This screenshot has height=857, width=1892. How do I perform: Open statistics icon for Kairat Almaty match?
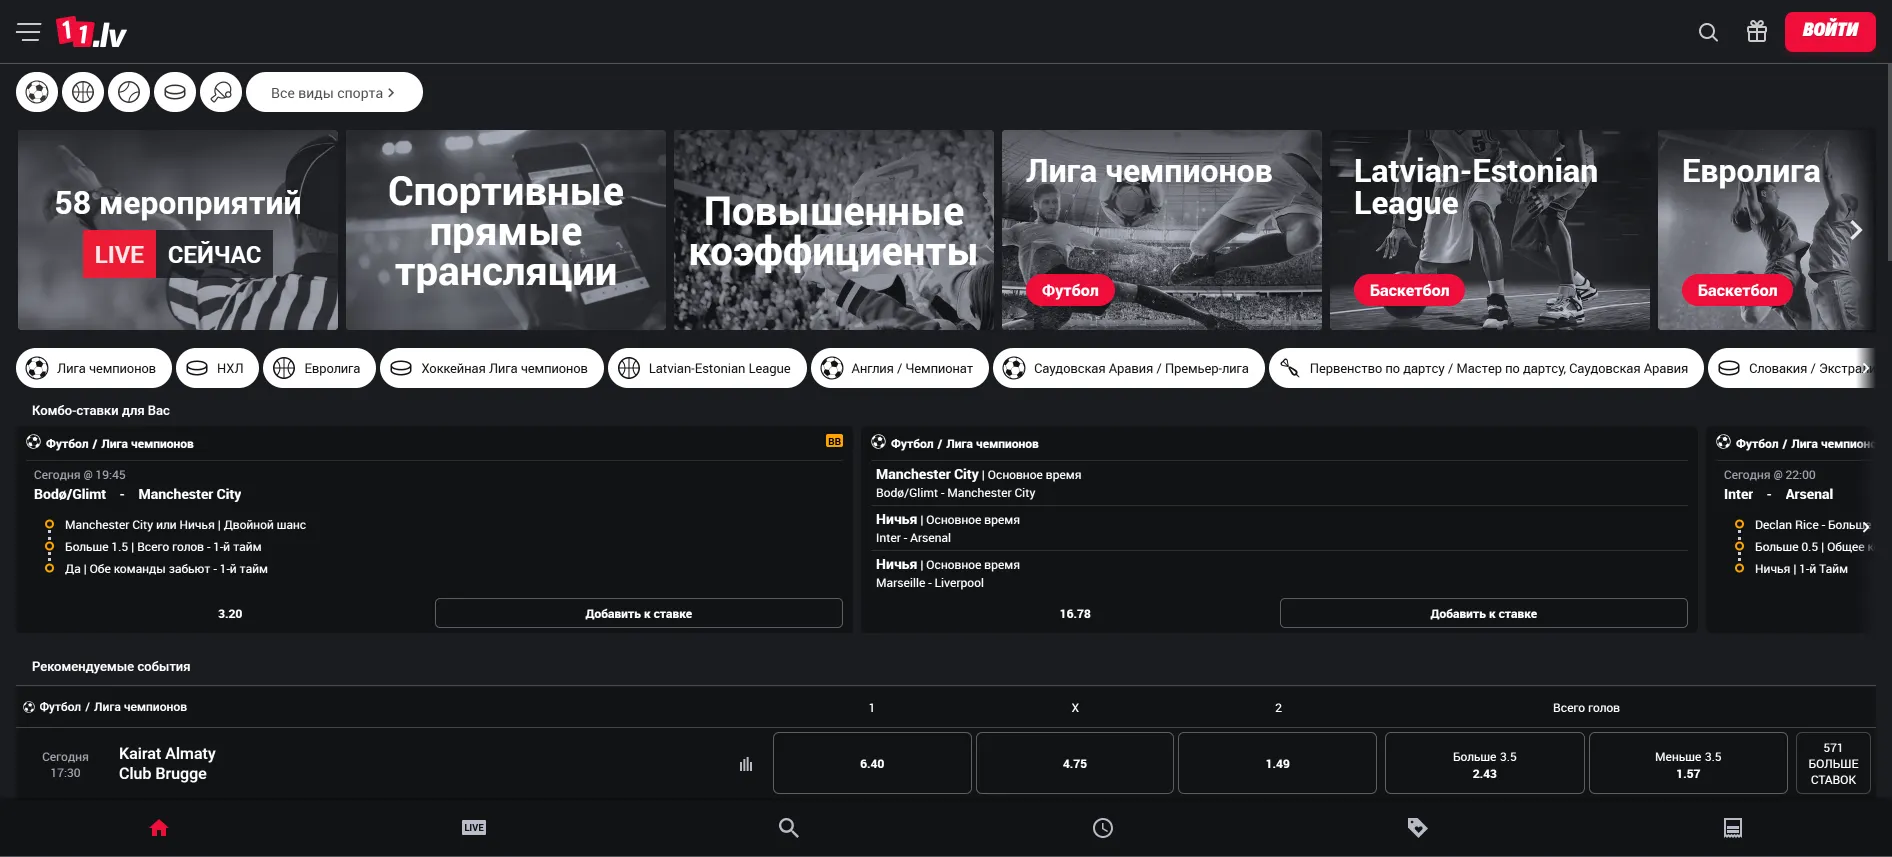click(x=746, y=764)
